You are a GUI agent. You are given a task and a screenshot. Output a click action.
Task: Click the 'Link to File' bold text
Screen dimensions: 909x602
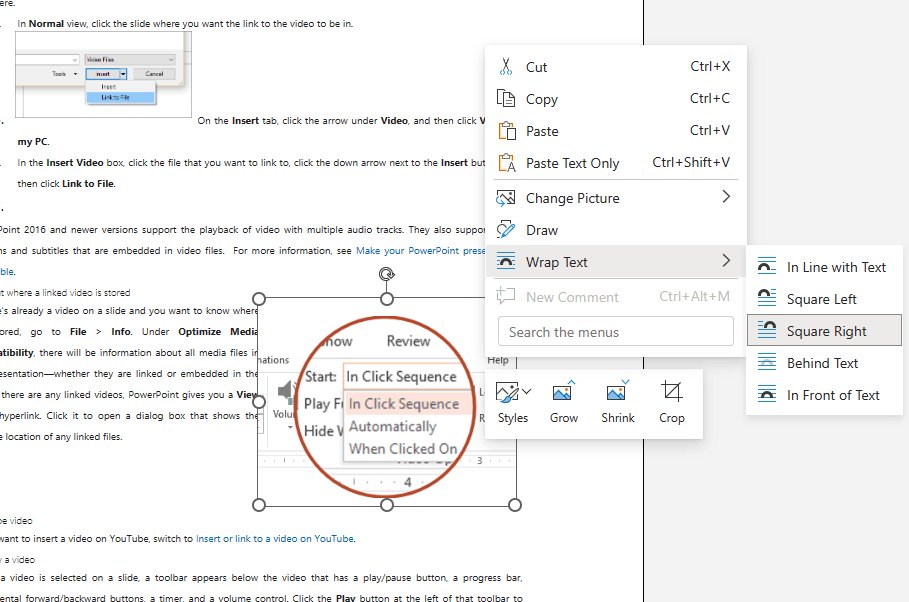88,183
